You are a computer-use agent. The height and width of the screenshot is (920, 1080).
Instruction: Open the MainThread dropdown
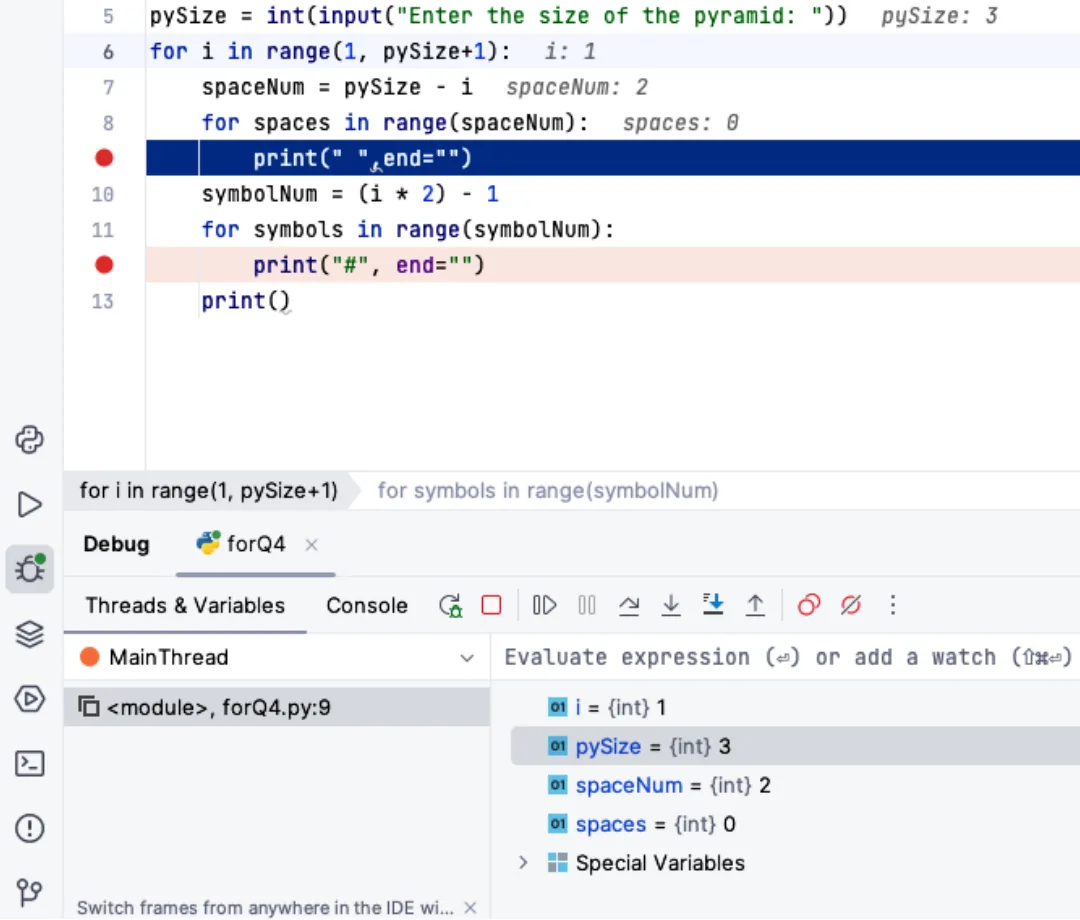click(x=277, y=658)
